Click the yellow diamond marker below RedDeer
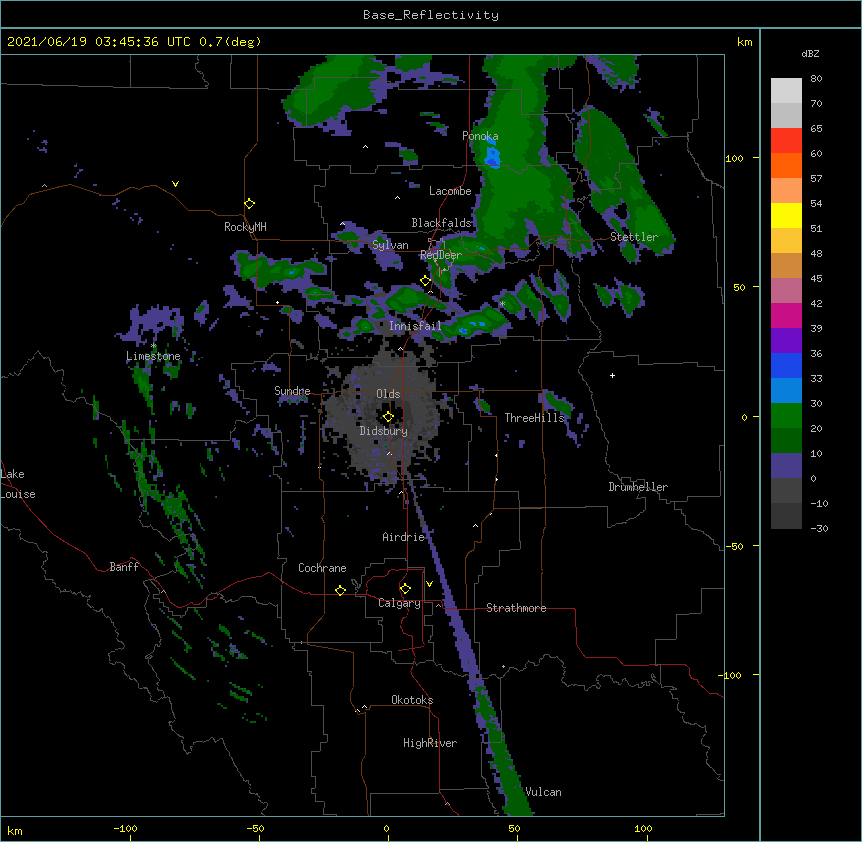The image size is (862, 842). pos(425,281)
